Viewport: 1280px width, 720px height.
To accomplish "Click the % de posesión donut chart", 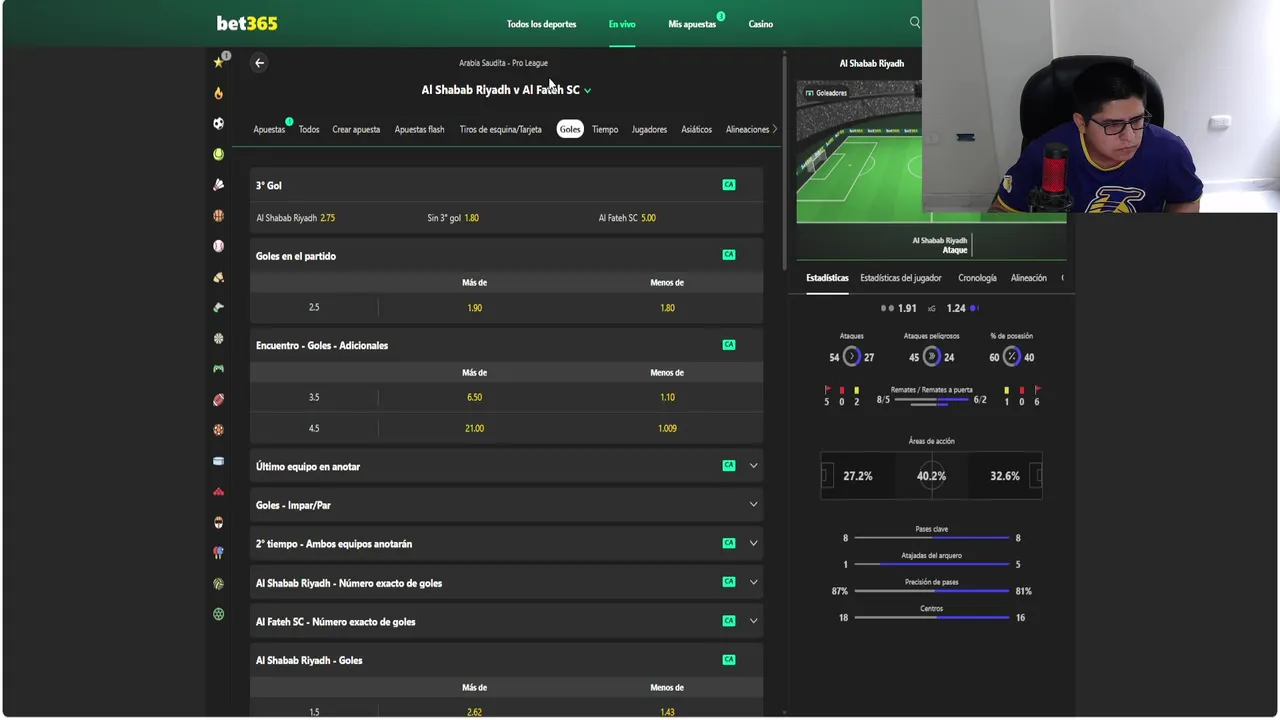I will pos(1011,356).
